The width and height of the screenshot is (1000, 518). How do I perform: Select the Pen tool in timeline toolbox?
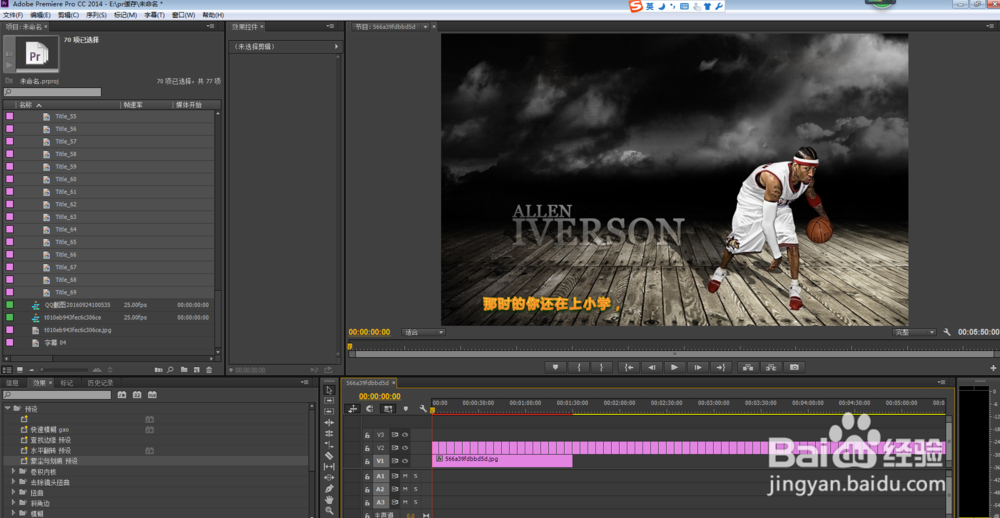(x=329, y=489)
